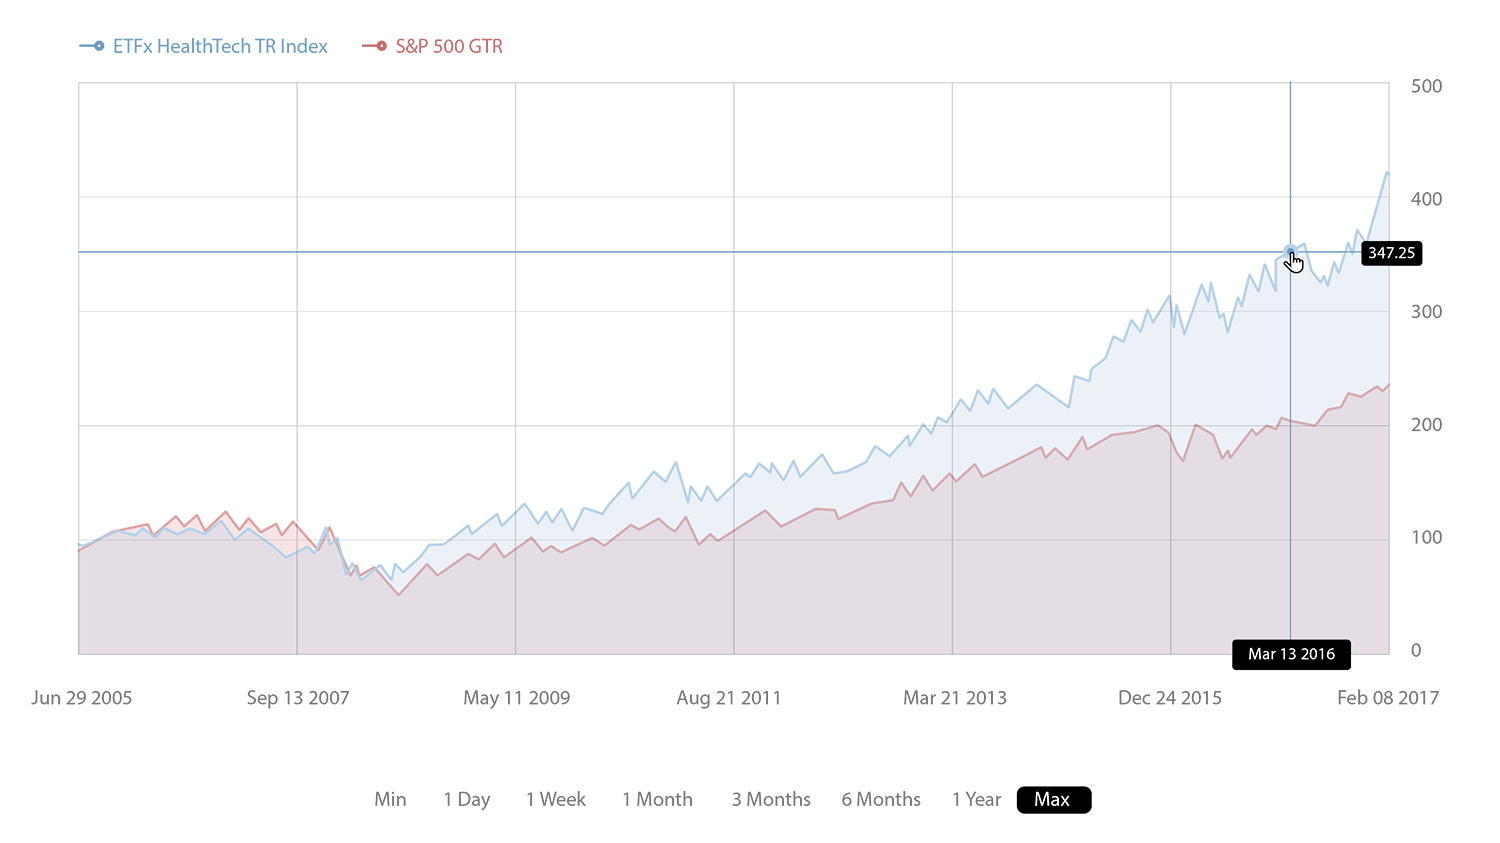This screenshot has height=843, width=1500.
Task: Pick the 6 Months range
Action: [881, 799]
